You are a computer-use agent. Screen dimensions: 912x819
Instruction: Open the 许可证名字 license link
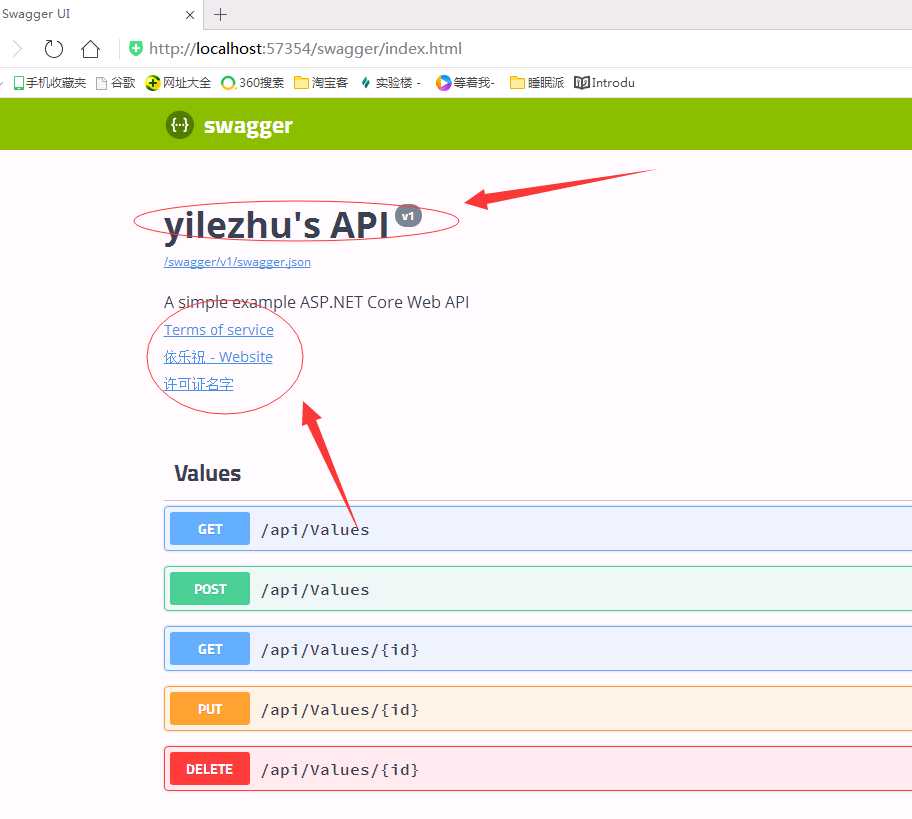tap(199, 384)
